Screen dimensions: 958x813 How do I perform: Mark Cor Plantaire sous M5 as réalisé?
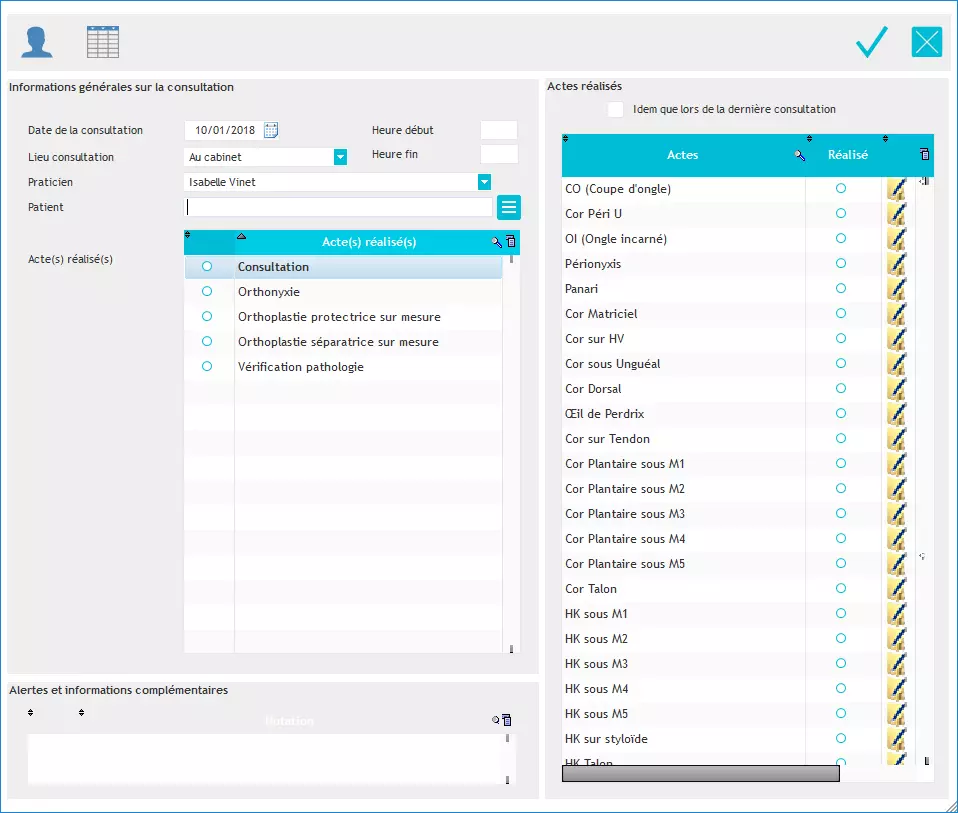pyautogui.click(x=841, y=563)
